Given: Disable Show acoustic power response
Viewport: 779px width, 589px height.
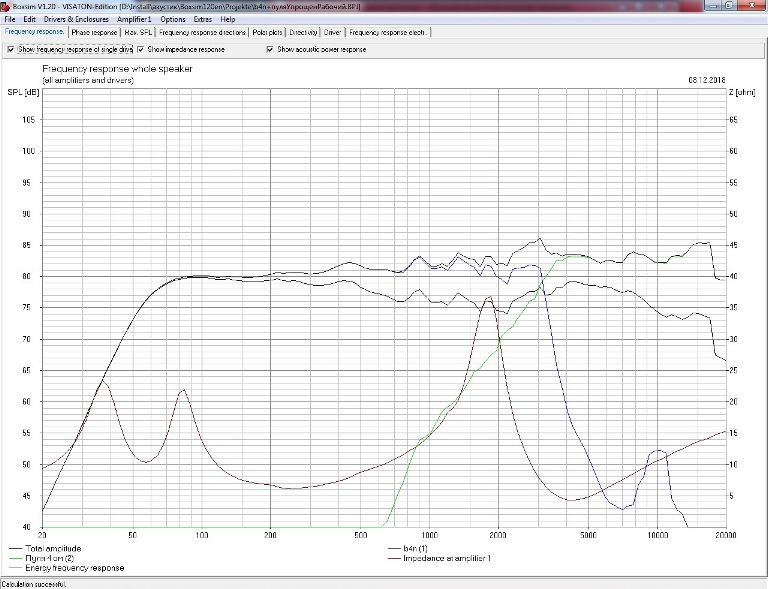Looking at the screenshot, I should pos(270,49).
